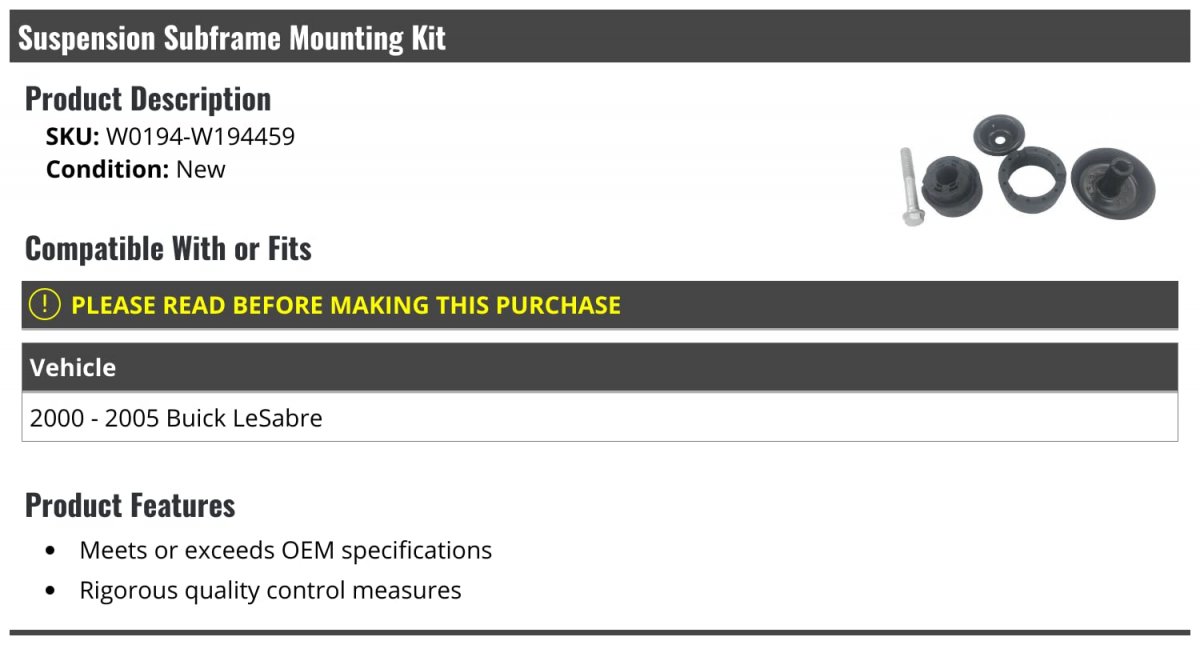Click the "Suspension Subframe Mounting Kit" title bar
The height and width of the screenshot is (645, 1200).
[x=232, y=38]
